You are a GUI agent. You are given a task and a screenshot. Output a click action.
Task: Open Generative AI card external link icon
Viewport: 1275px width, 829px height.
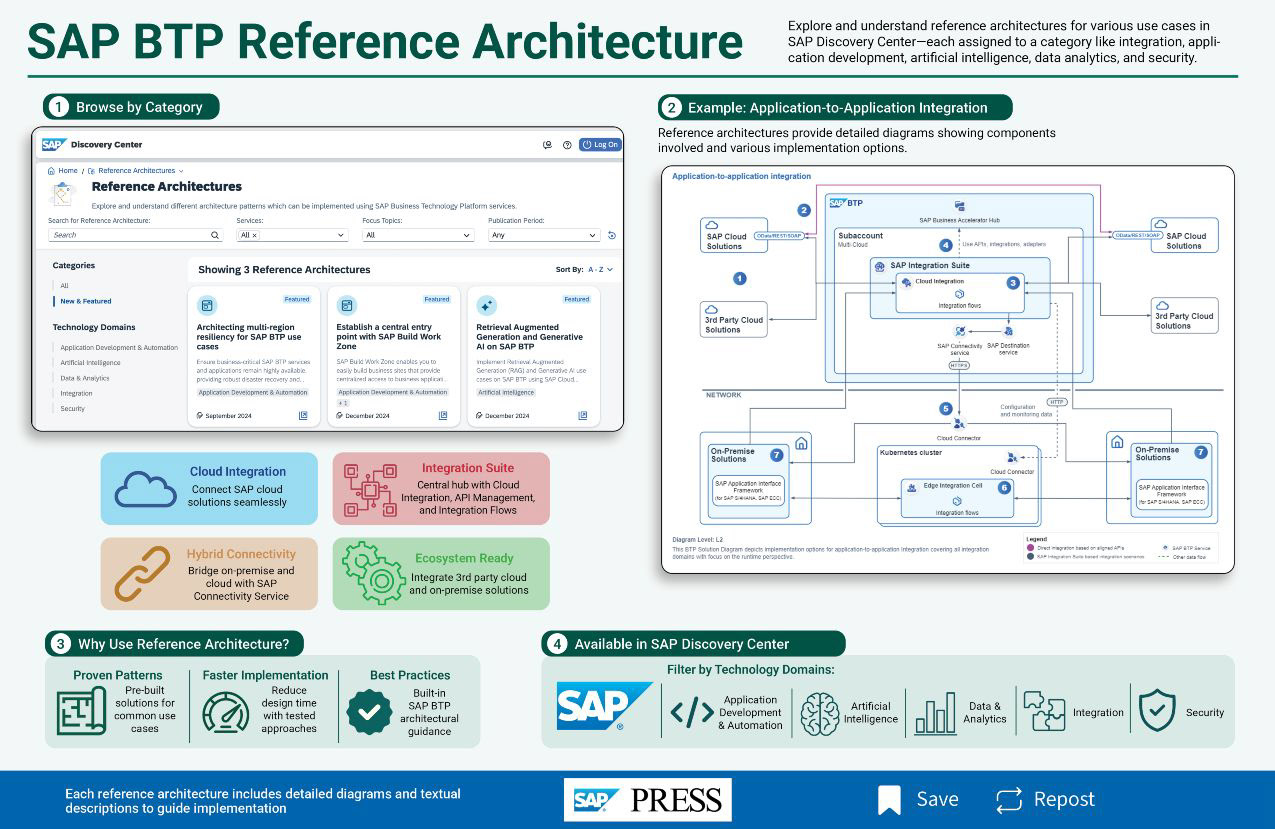[583, 415]
